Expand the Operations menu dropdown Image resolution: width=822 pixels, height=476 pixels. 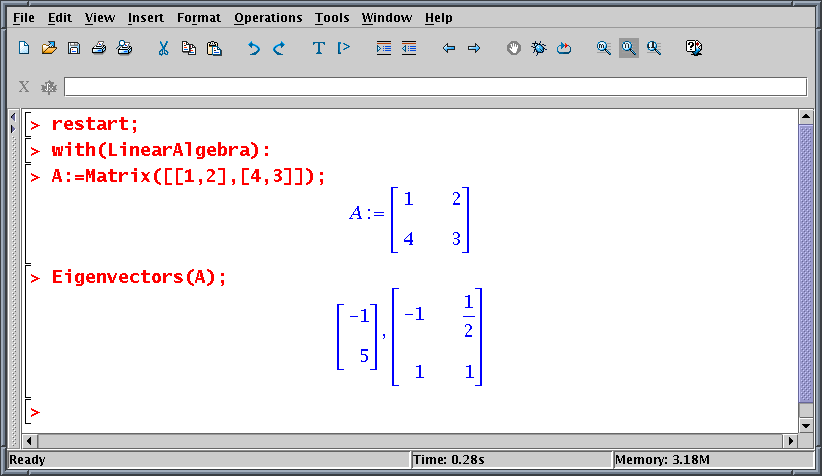[x=268, y=18]
